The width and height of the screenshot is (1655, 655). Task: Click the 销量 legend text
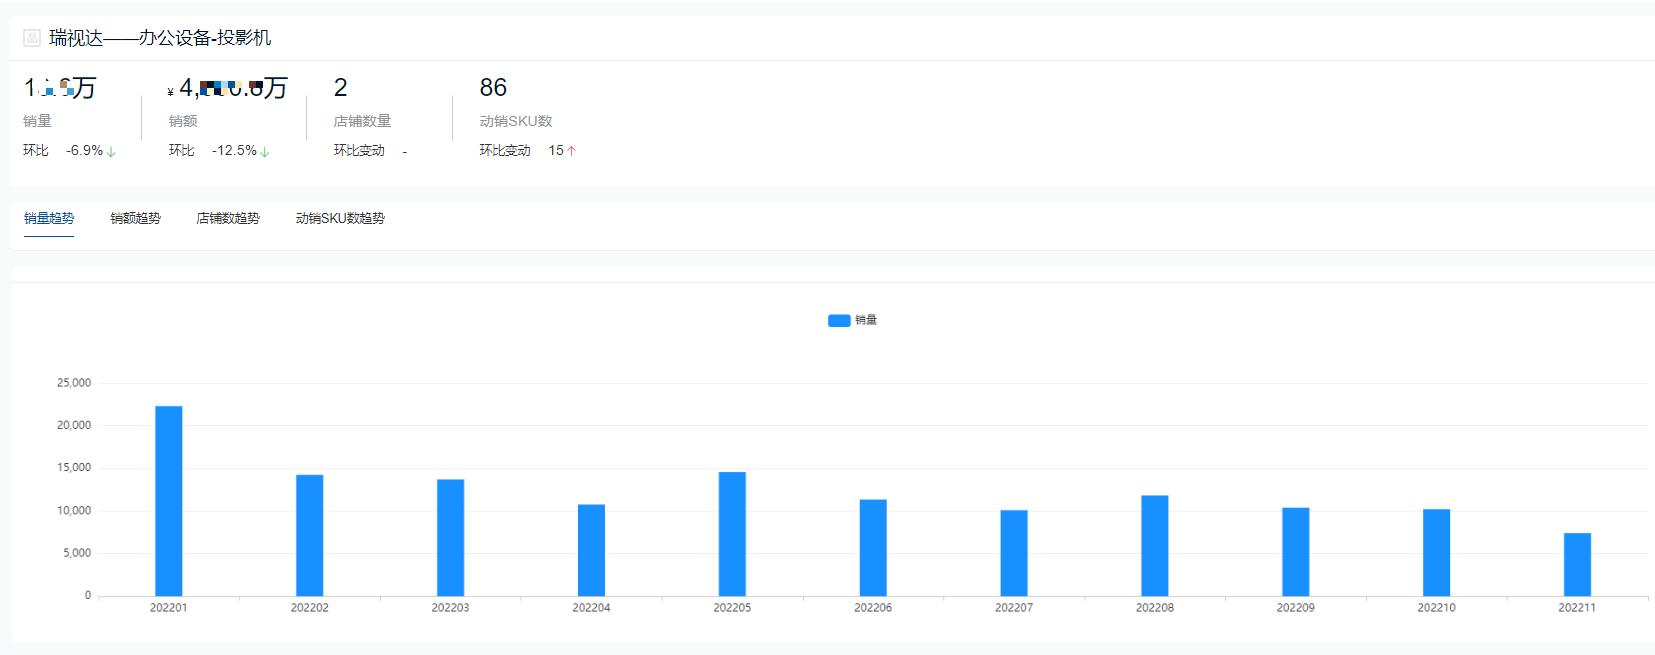coord(866,320)
